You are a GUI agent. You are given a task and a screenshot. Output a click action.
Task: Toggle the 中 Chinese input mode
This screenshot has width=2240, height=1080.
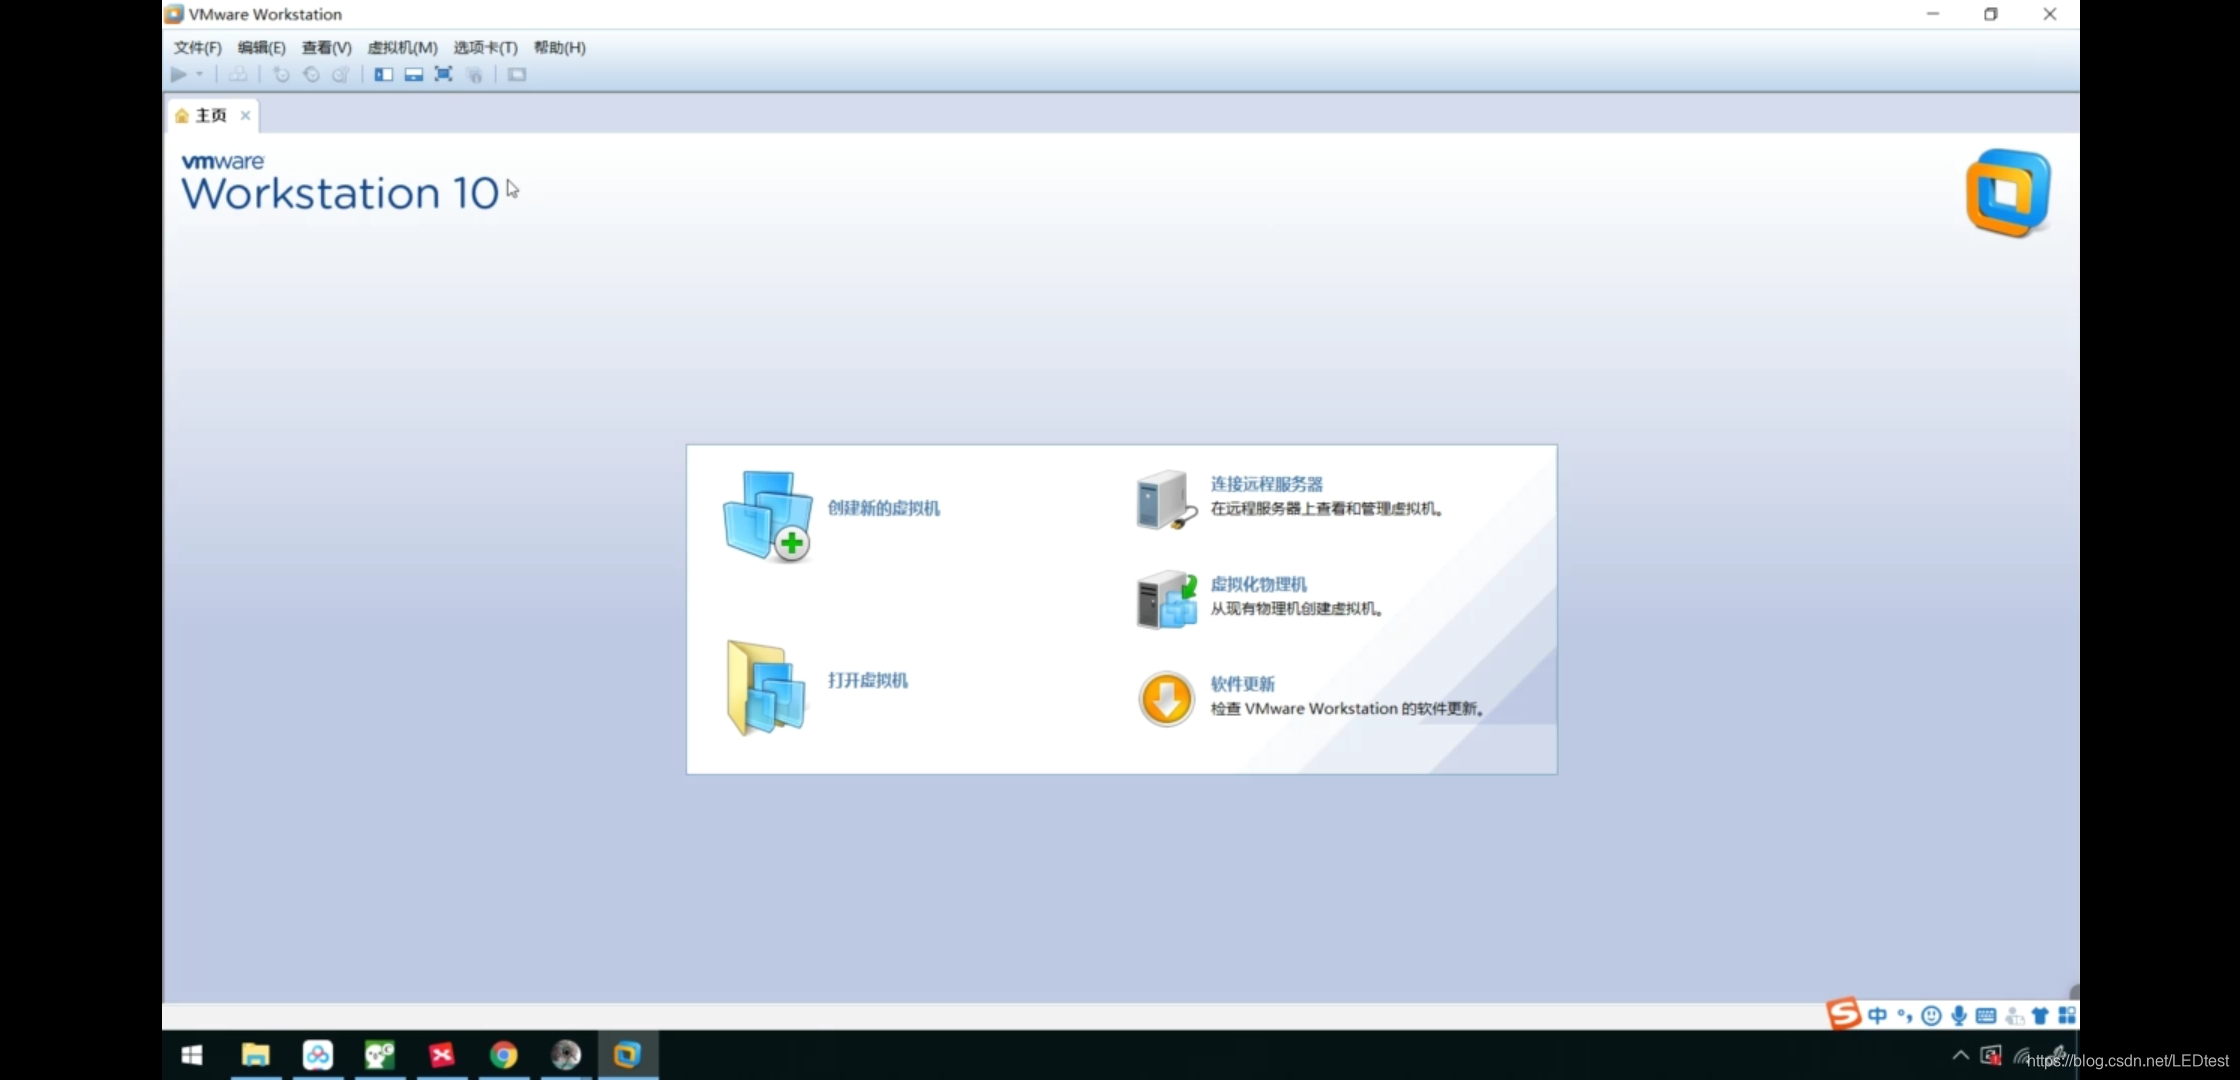point(1877,1016)
